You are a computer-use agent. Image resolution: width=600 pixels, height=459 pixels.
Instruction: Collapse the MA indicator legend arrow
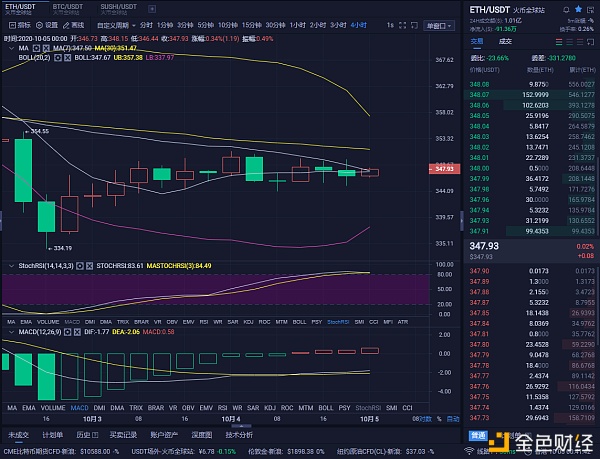(8, 47)
